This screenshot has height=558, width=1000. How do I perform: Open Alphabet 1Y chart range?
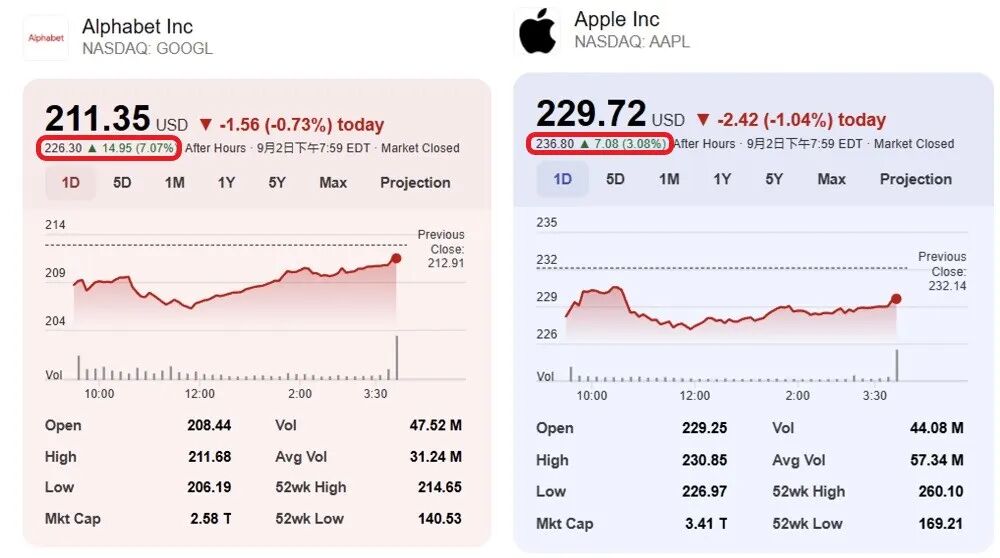pyautogui.click(x=226, y=183)
